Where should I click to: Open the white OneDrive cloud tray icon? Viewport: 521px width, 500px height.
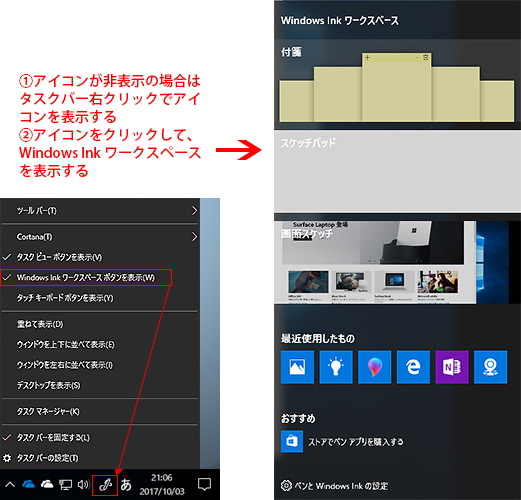47,484
